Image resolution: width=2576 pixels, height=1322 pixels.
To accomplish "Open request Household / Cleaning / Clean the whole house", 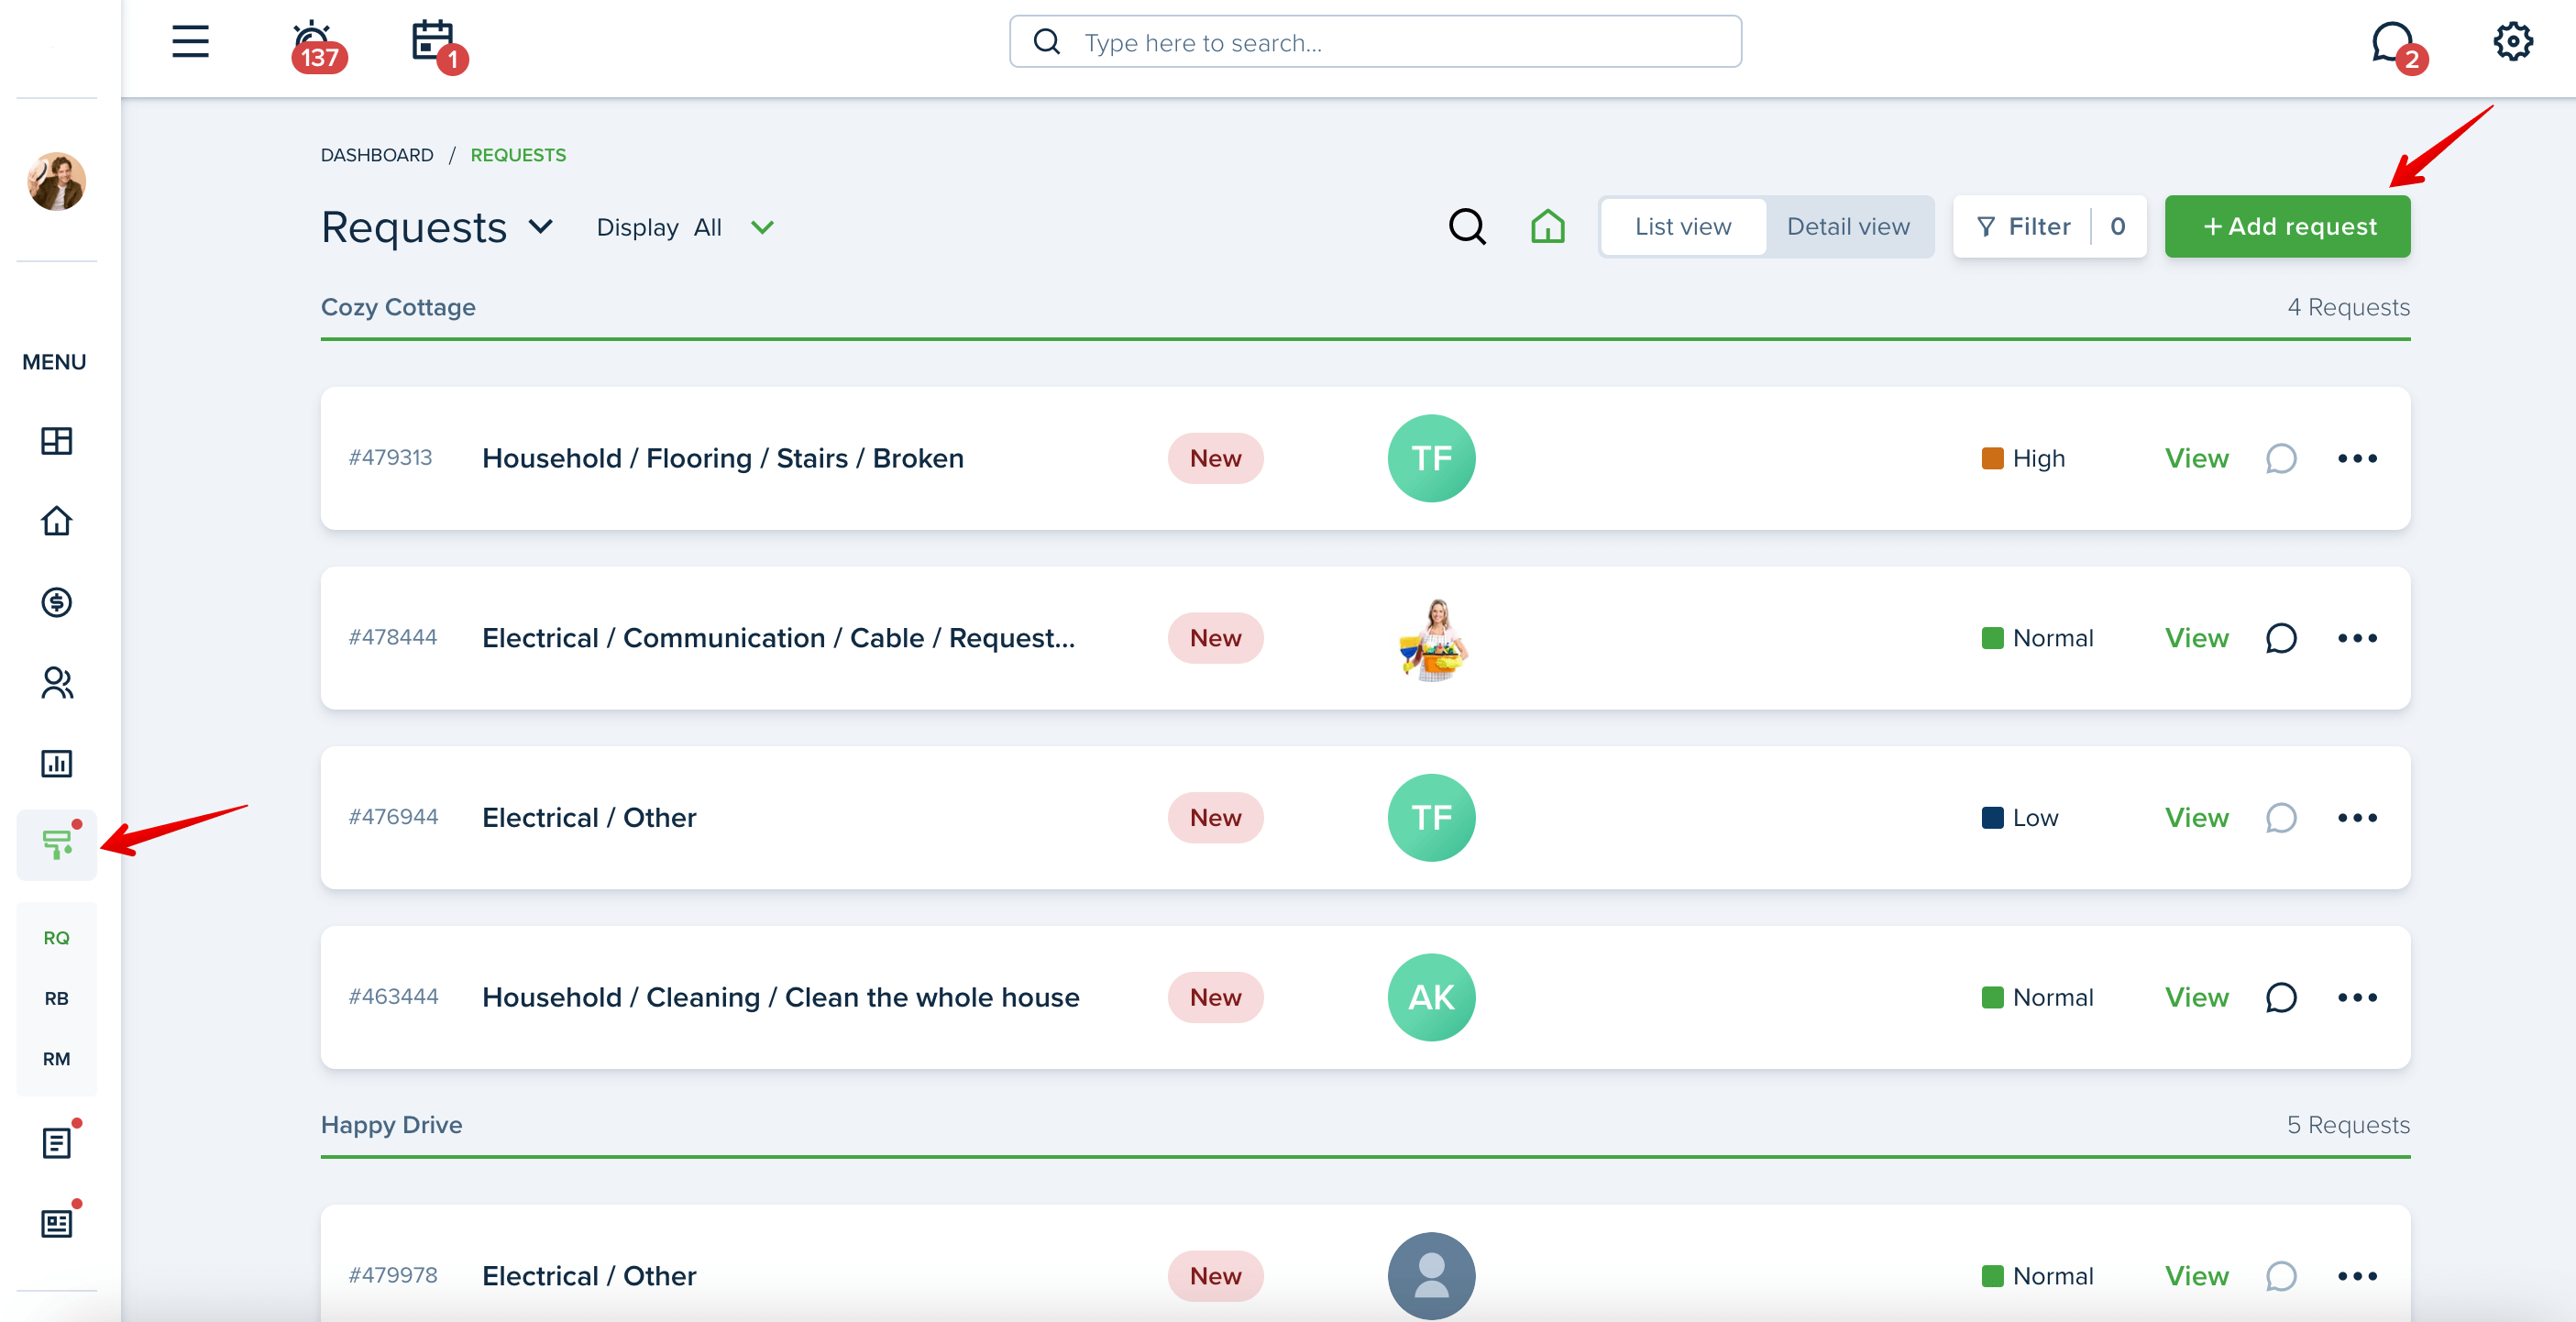I will coord(780,997).
